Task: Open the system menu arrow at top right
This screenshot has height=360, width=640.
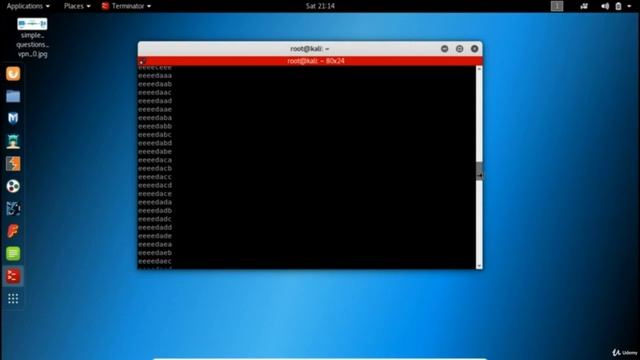Action: coord(629,6)
